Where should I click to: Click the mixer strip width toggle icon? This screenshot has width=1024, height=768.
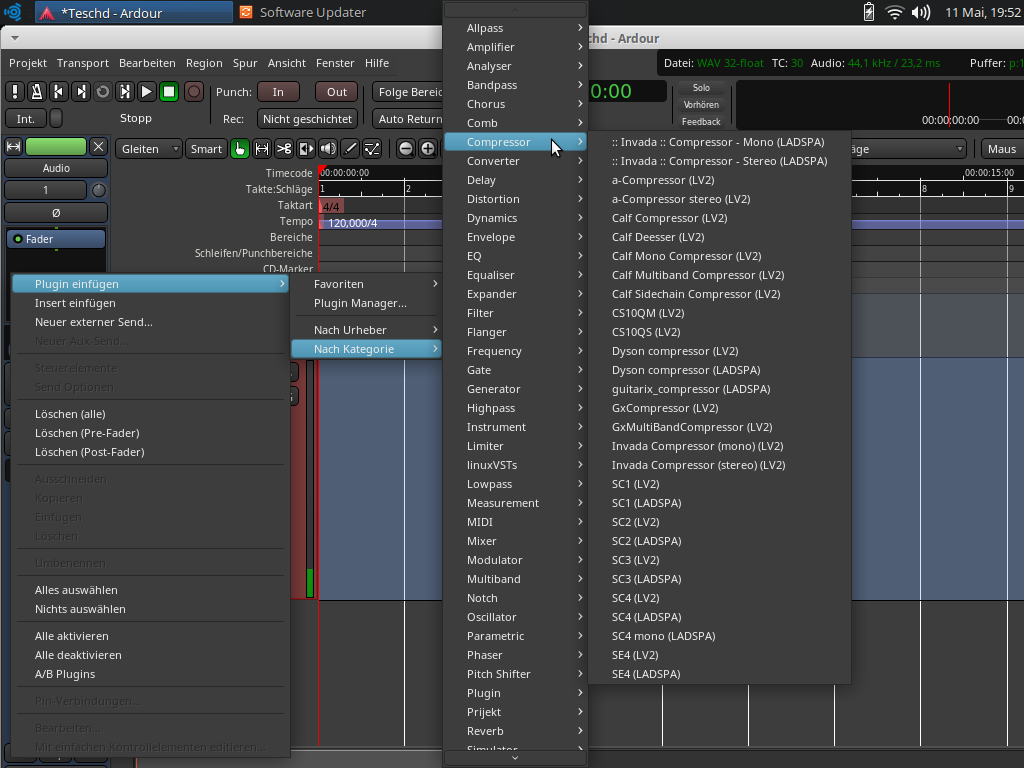pos(13,147)
